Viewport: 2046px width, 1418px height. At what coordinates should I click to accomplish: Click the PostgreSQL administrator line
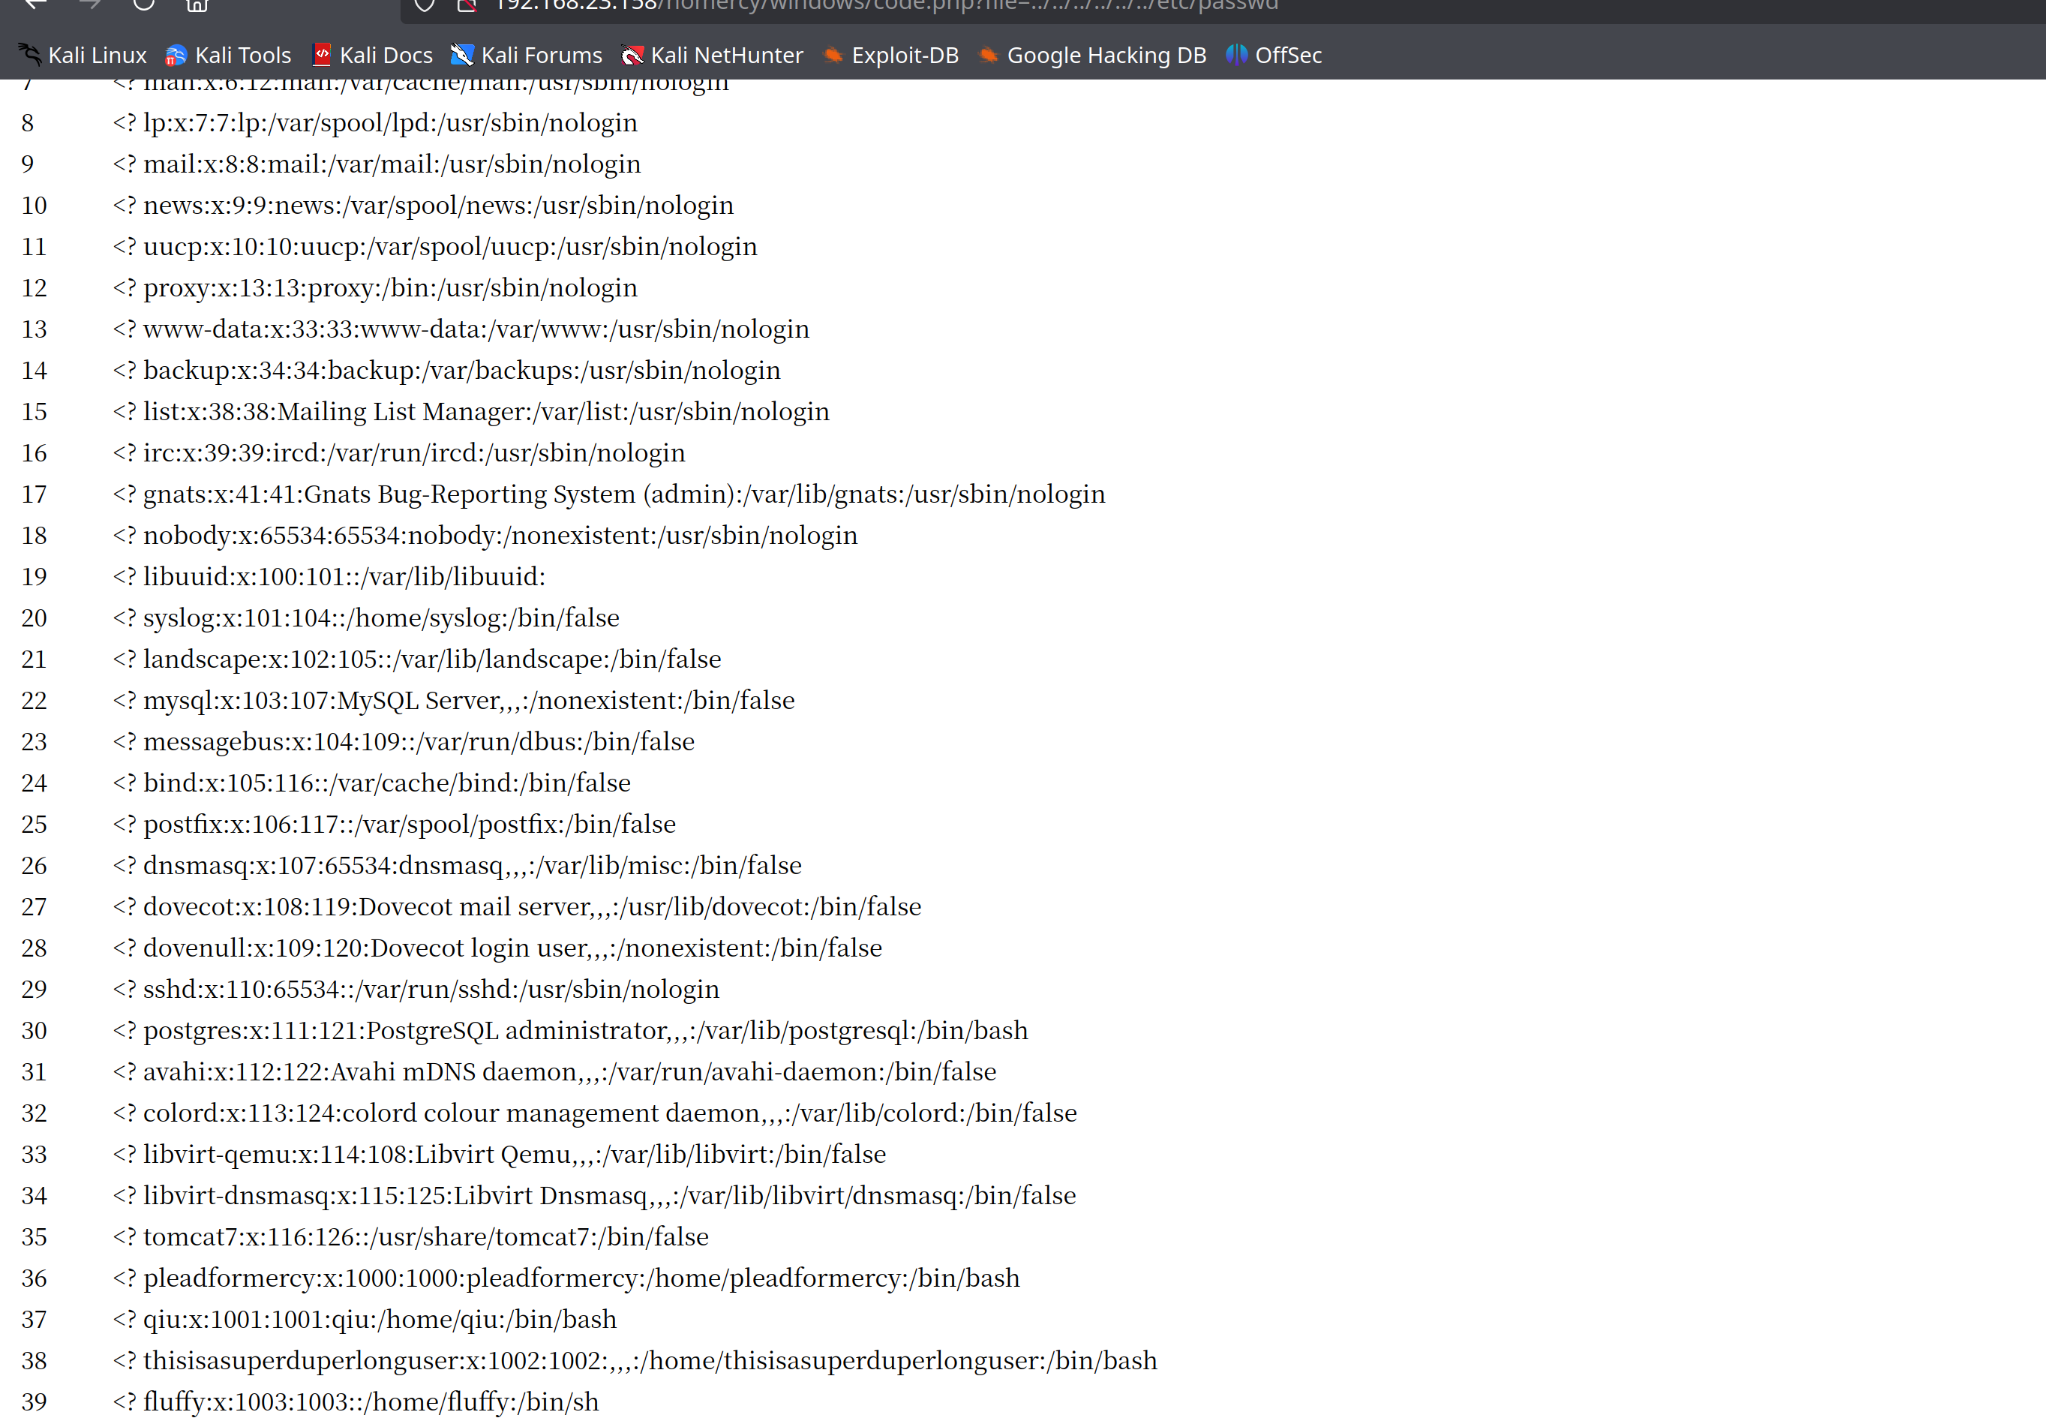pos(570,1030)
